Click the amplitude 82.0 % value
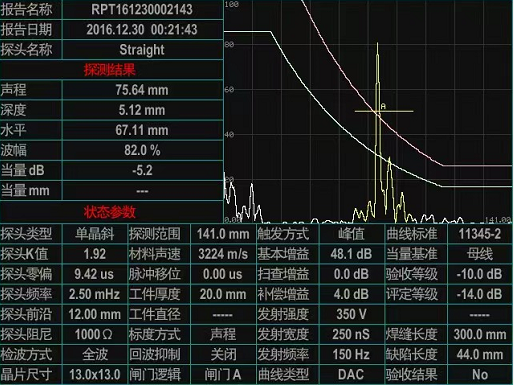514x385 pixels. [x=142, y=150]
